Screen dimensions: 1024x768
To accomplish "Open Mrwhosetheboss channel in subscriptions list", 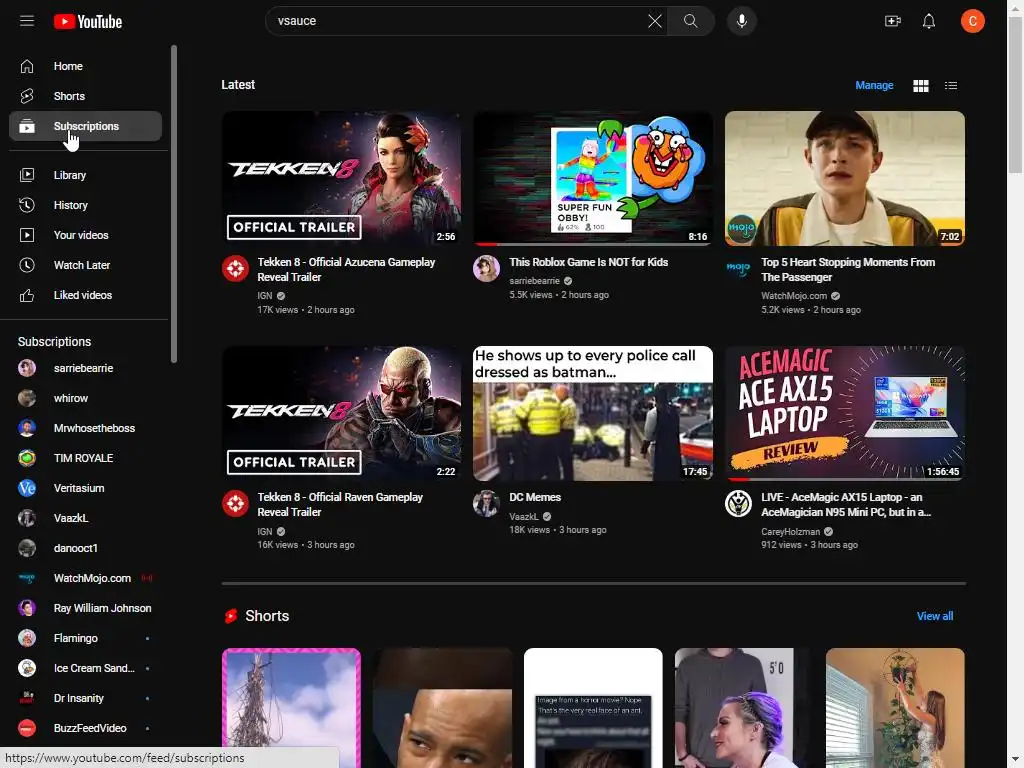I will click(x=86, y=428).
